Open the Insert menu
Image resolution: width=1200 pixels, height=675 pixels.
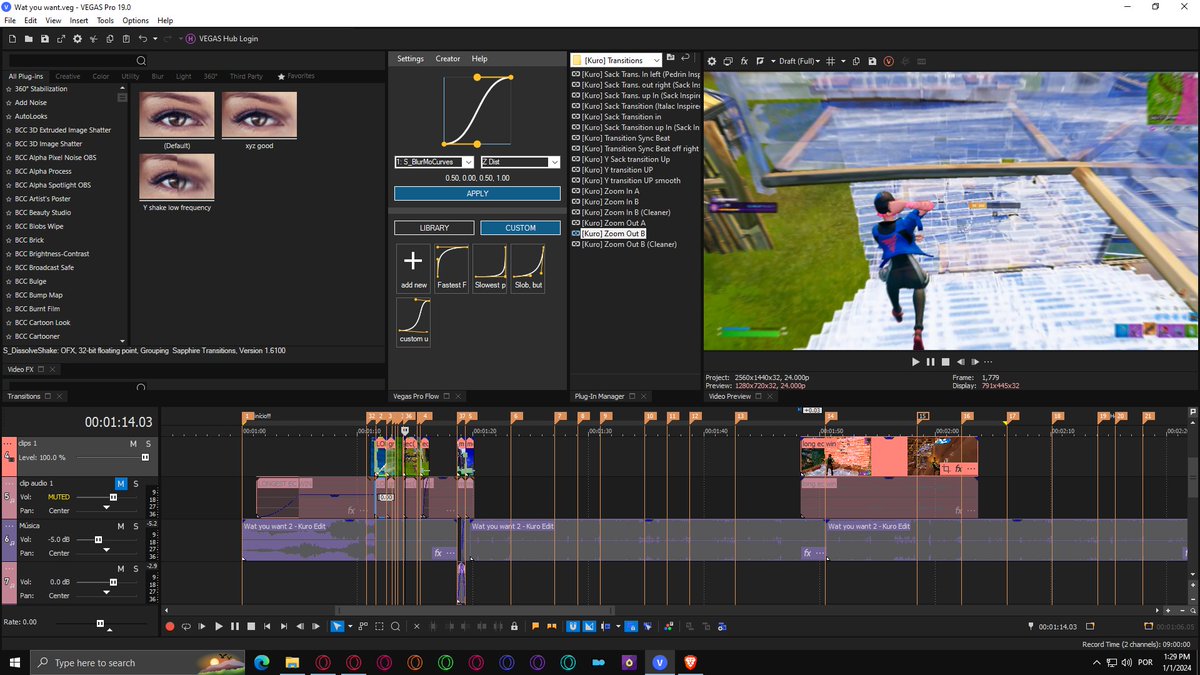79,20
